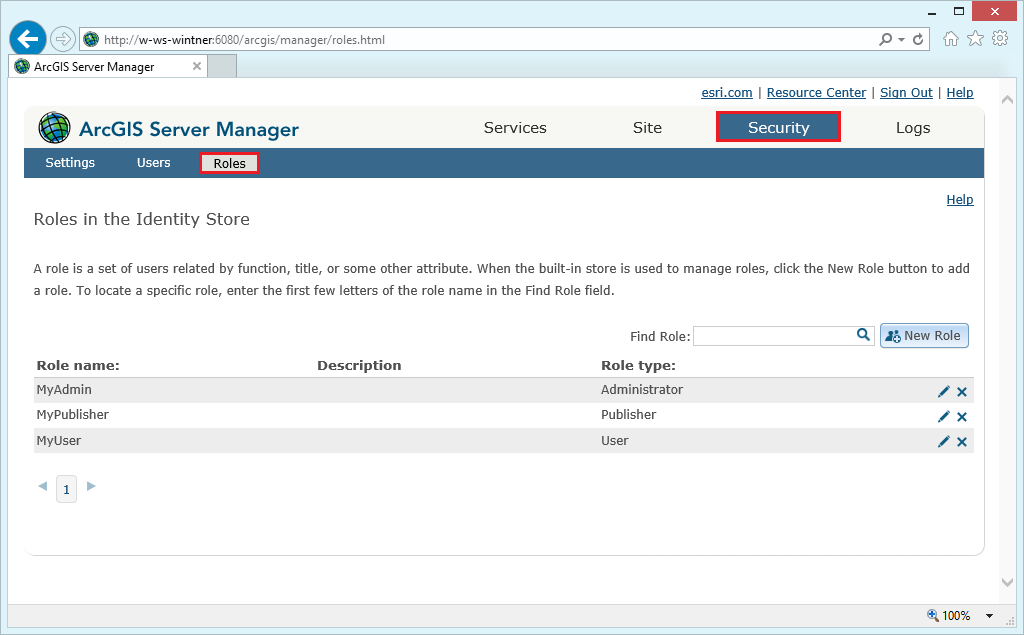Create a New Role
This screenshot has height=635, width=1024.
click(x=923, y=335)
